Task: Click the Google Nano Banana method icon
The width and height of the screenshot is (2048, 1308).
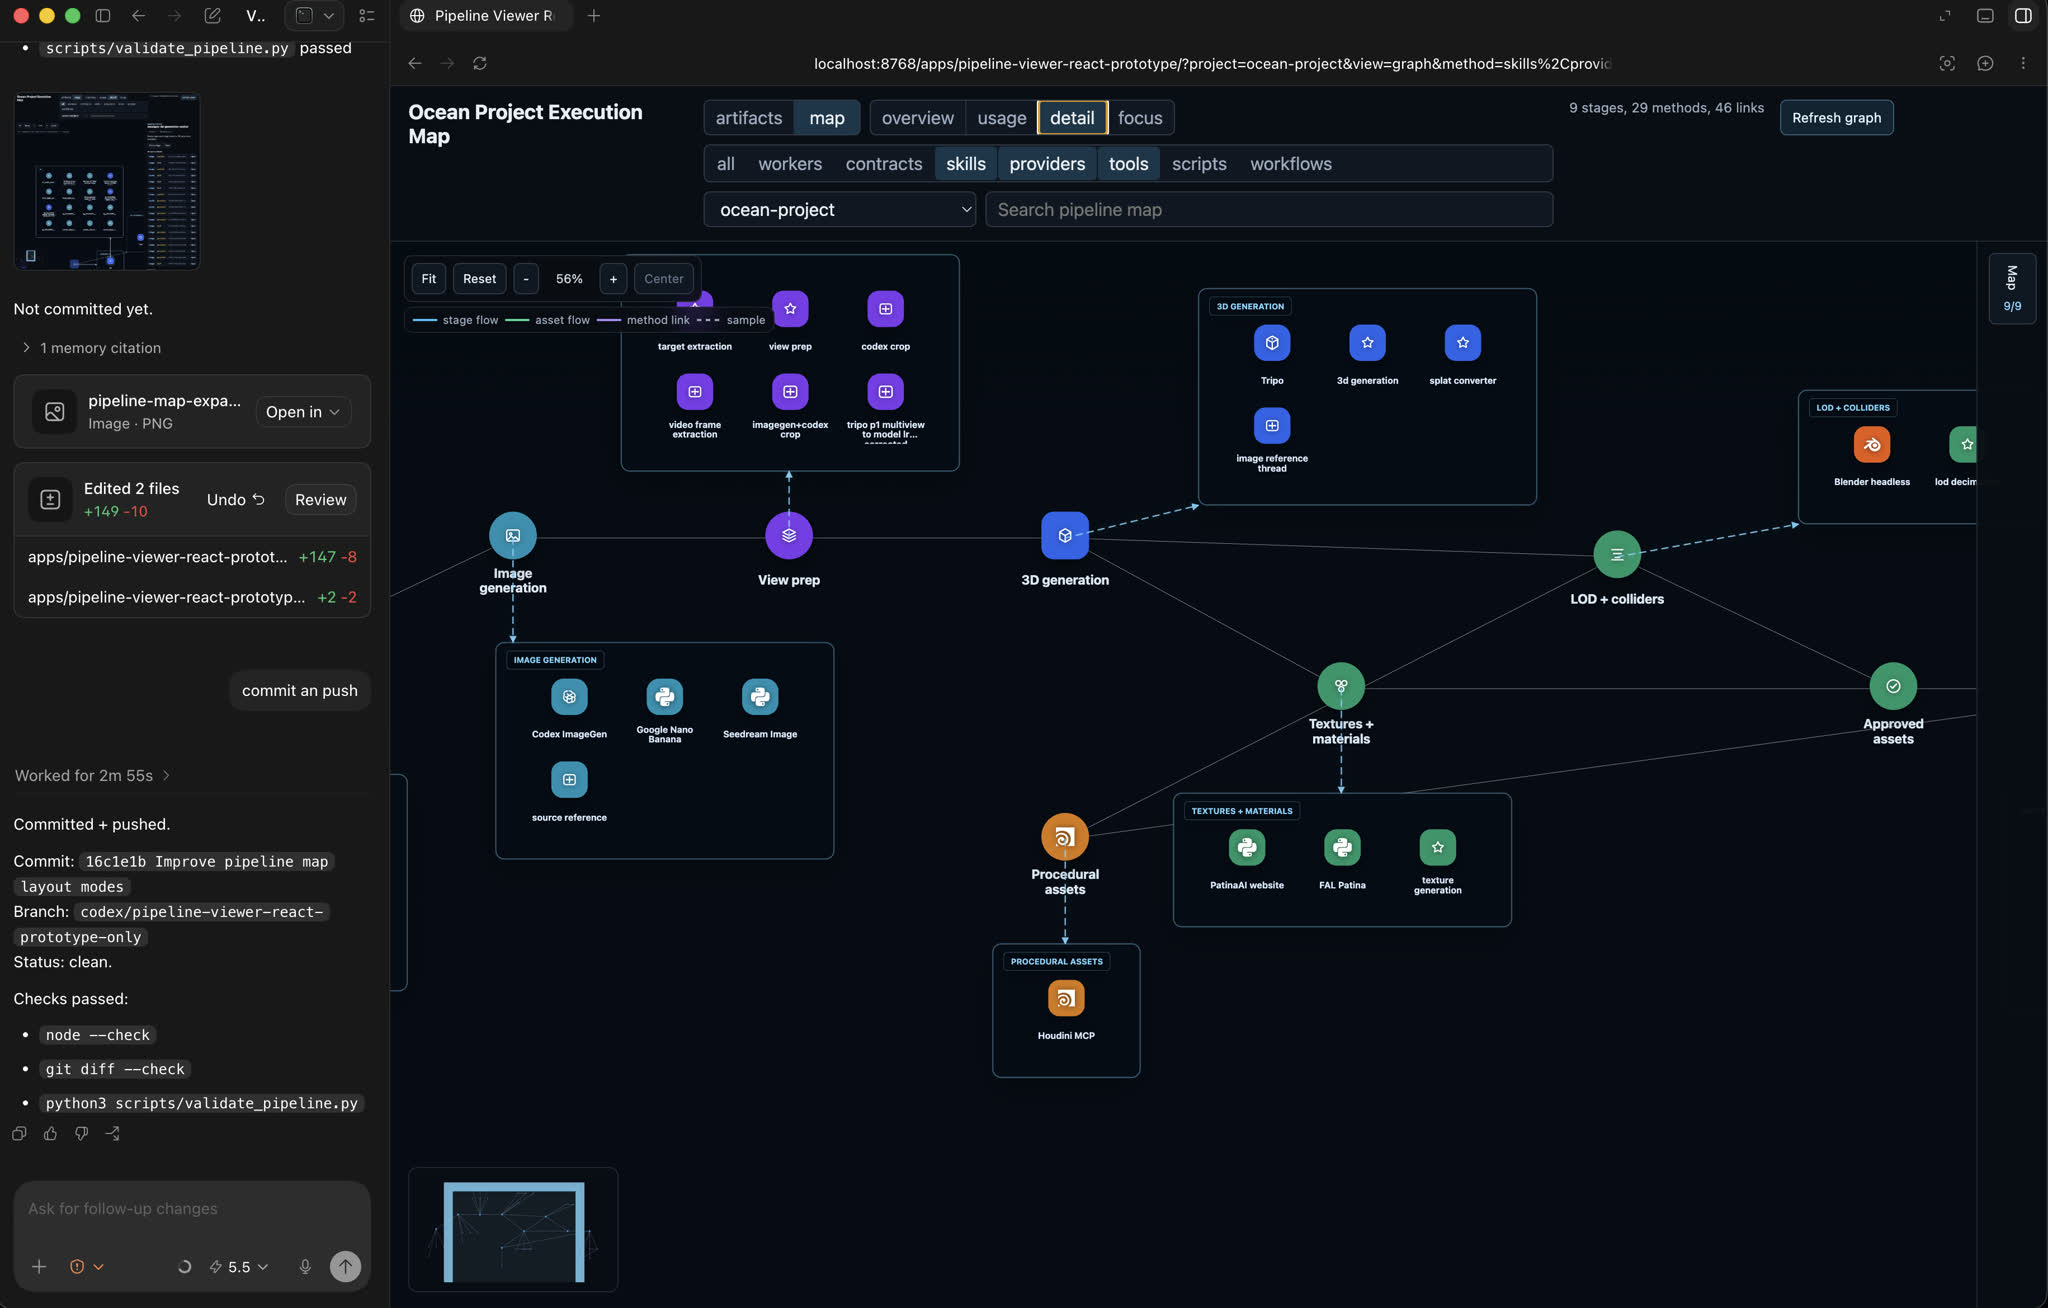Action: click(x=664, y=697)
